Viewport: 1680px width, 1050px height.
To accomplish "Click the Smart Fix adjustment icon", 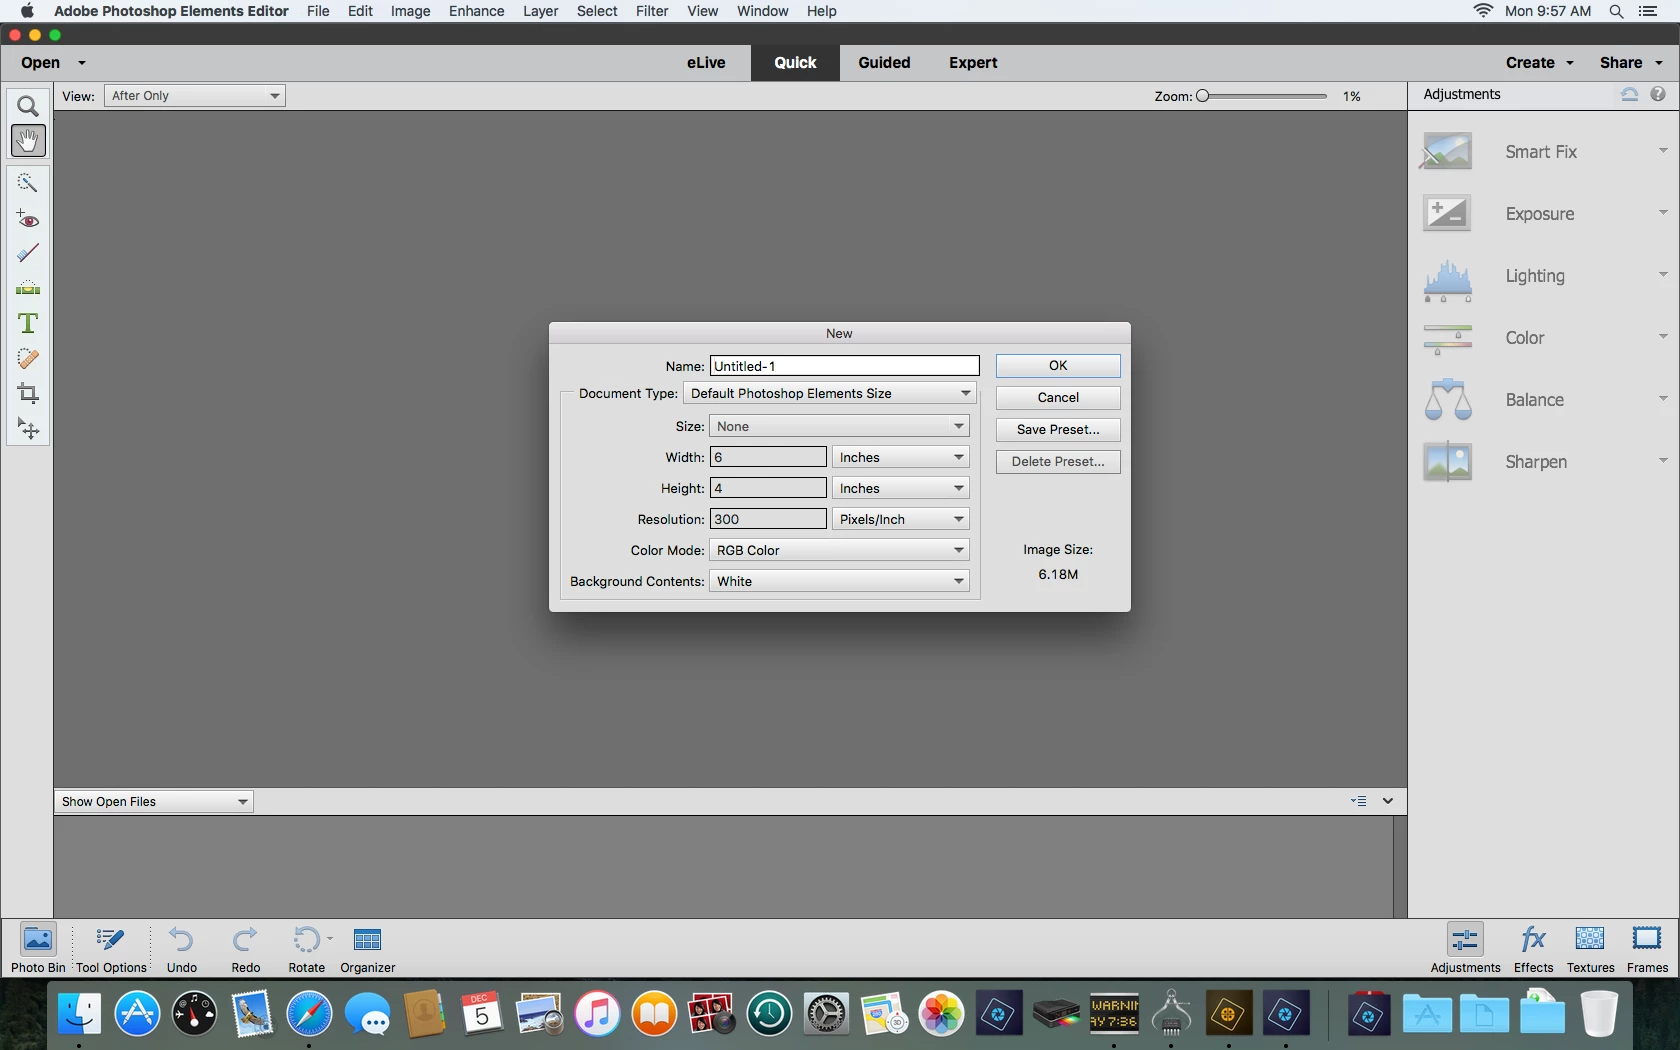I will [1447, 152].
